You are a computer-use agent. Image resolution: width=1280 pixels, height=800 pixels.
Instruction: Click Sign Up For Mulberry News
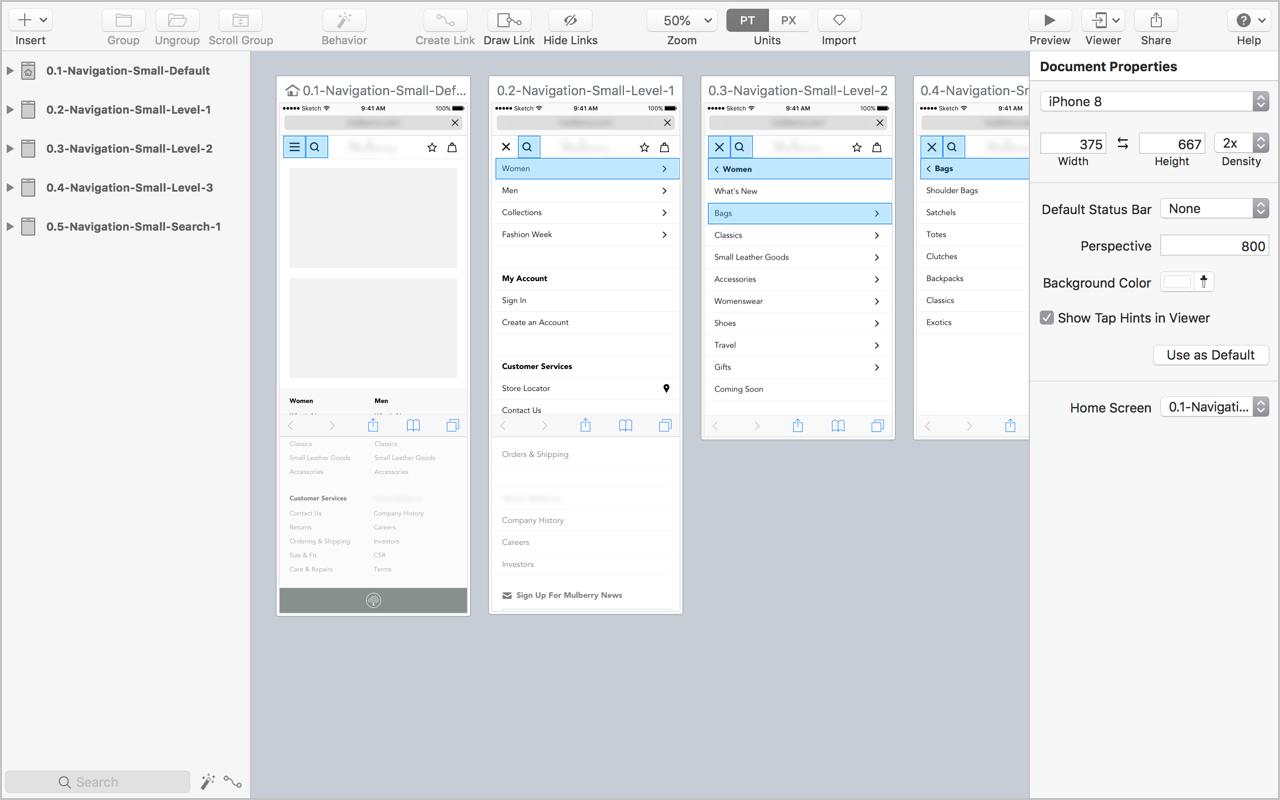point(562,595)
